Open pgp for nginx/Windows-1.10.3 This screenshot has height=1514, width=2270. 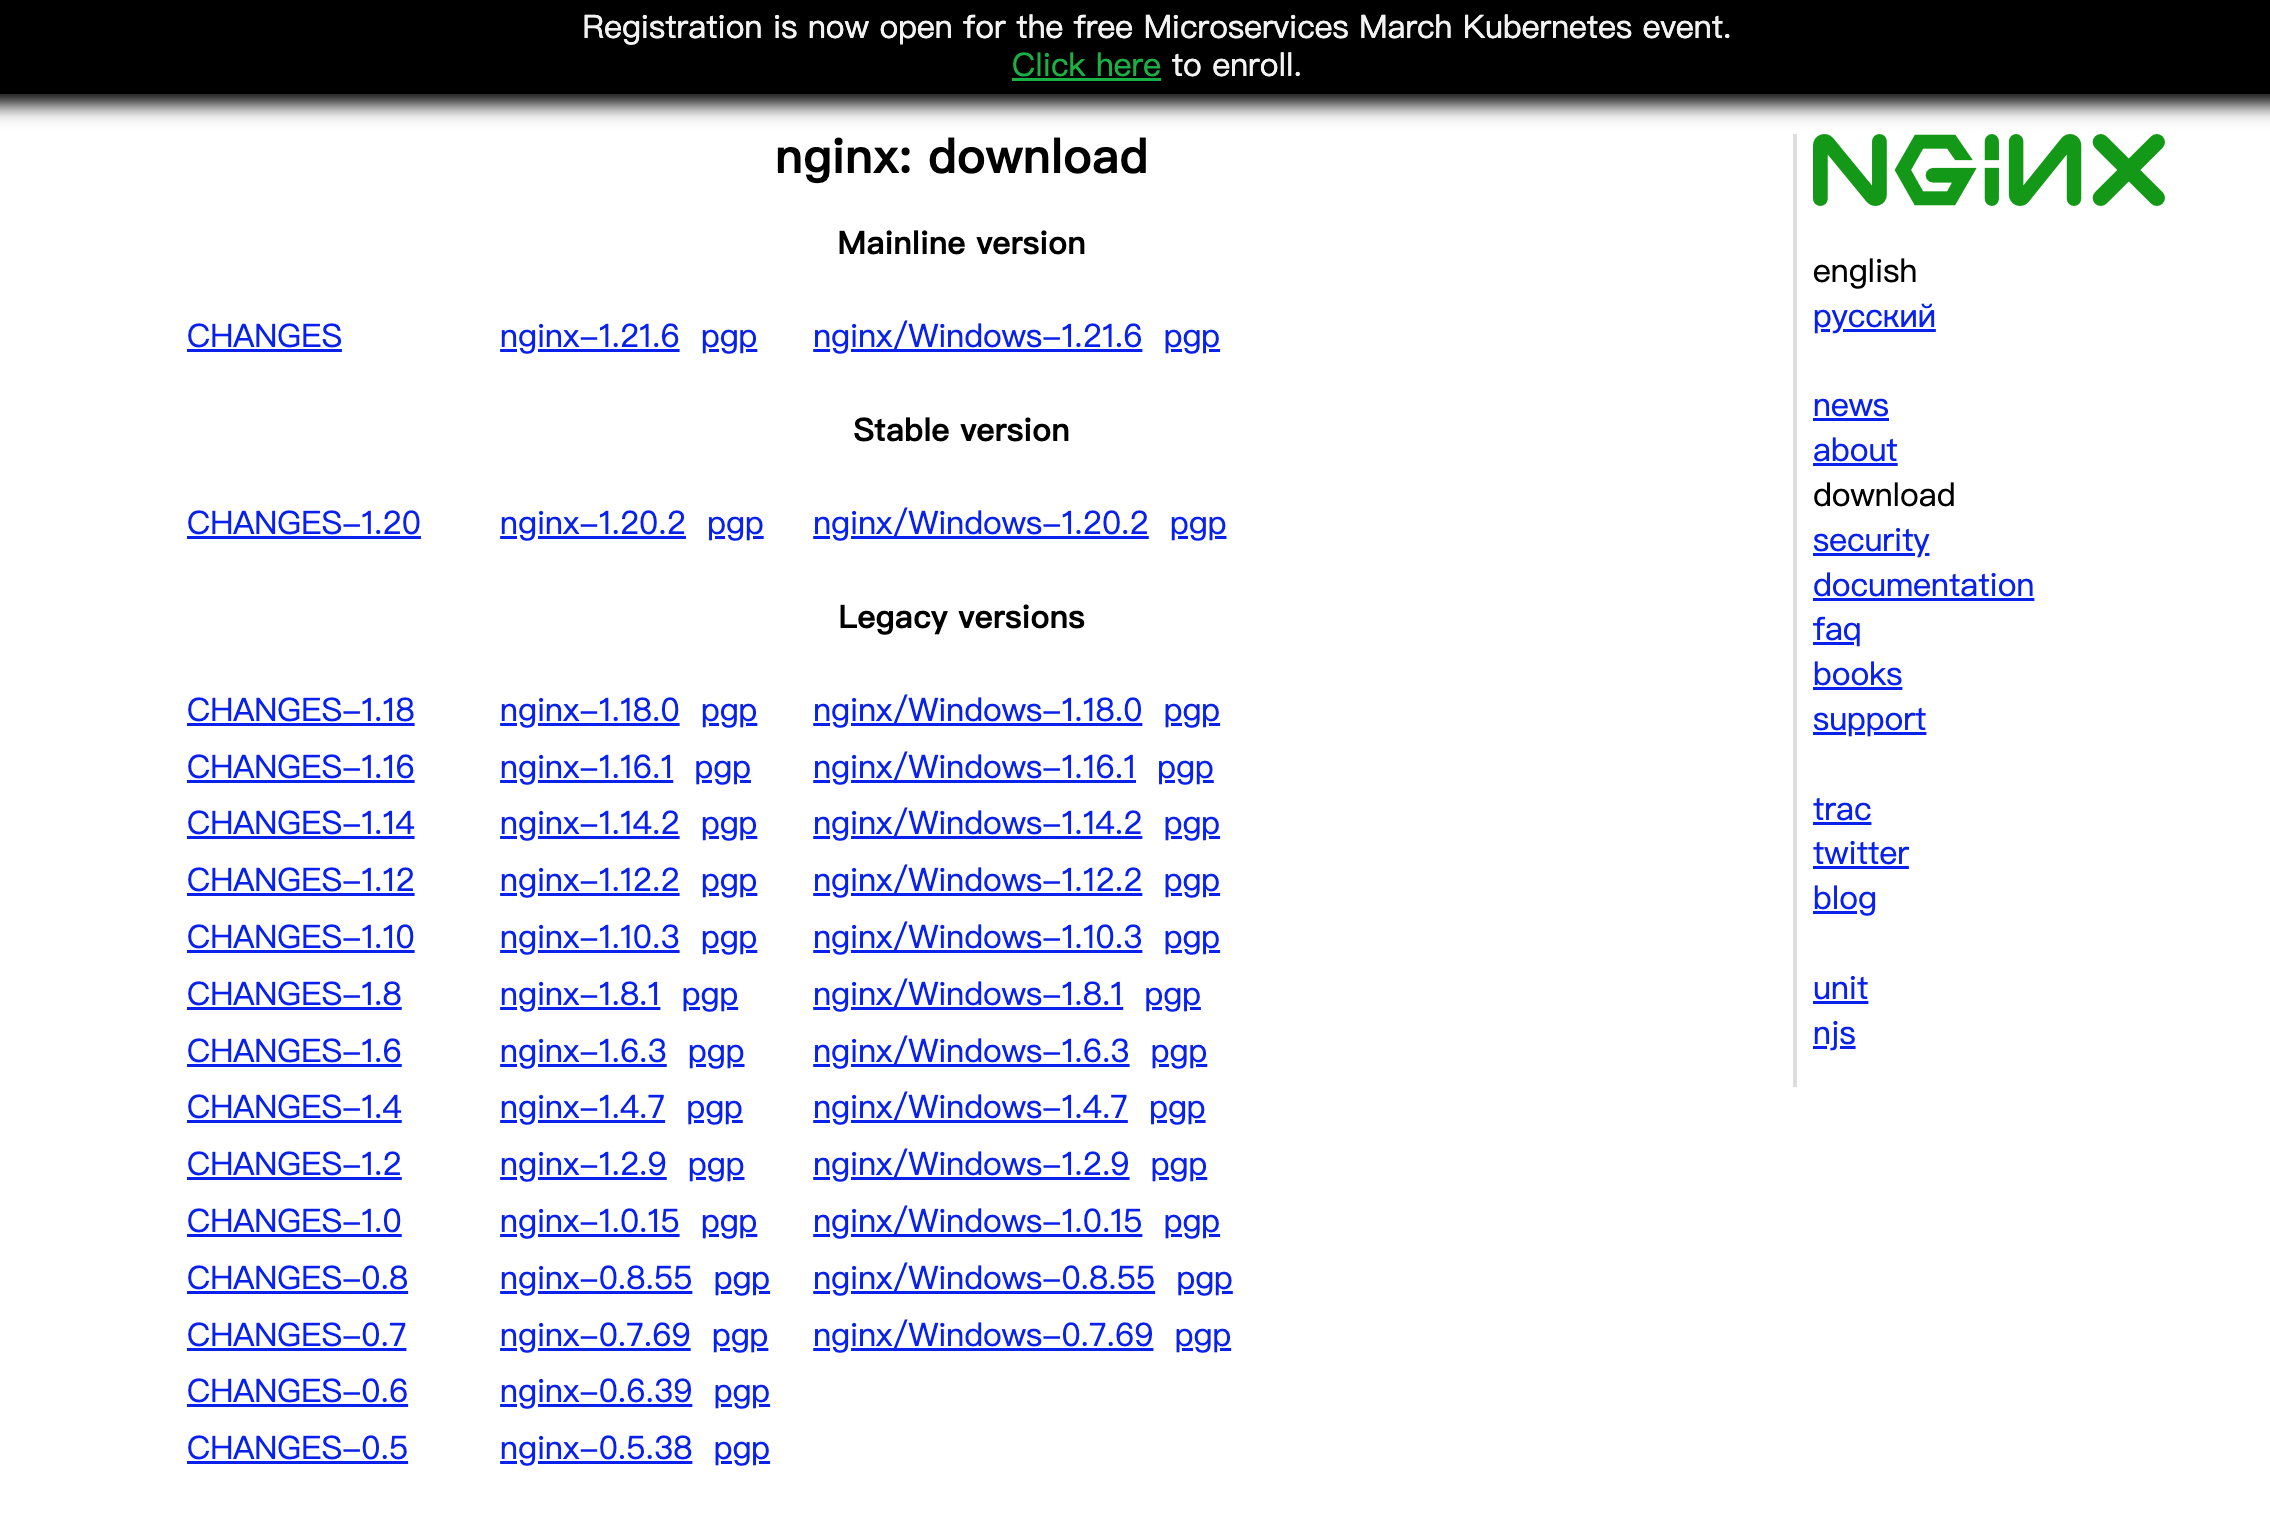(1192, 939)
